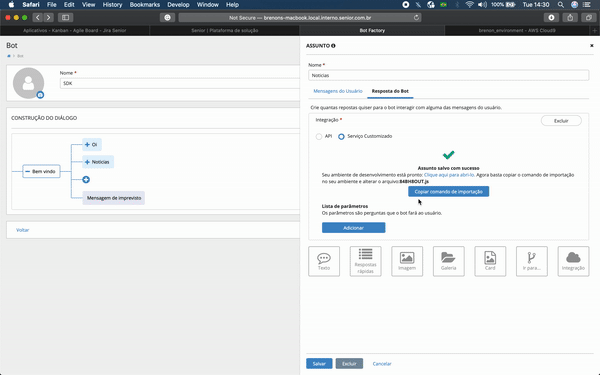
Task: Open the volume control in menu bar
Action: 483,5
